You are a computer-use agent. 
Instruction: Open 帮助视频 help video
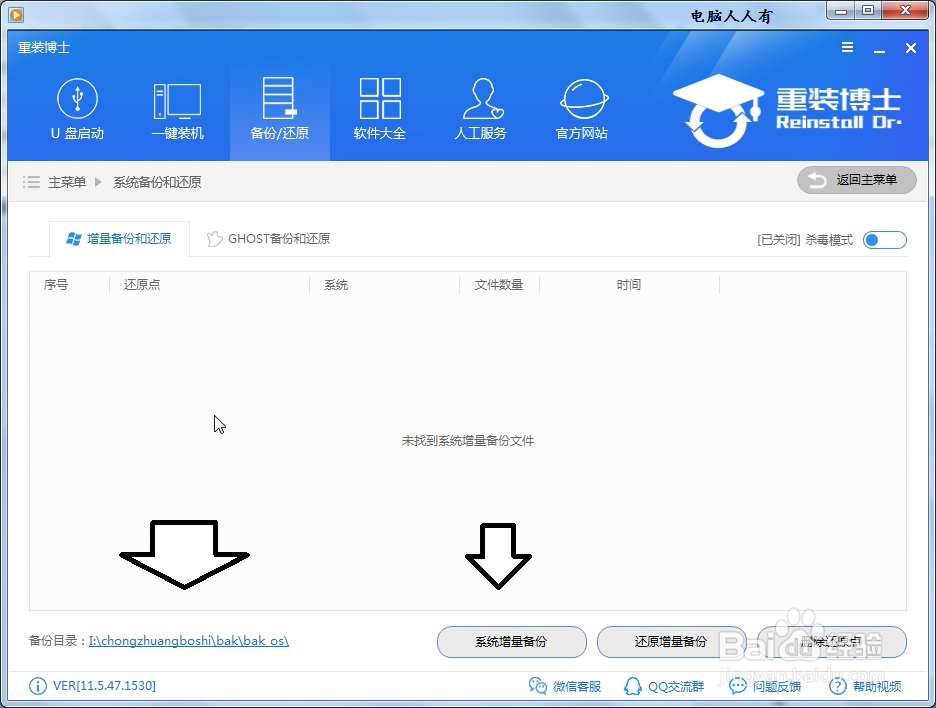[x=865, y=687]
